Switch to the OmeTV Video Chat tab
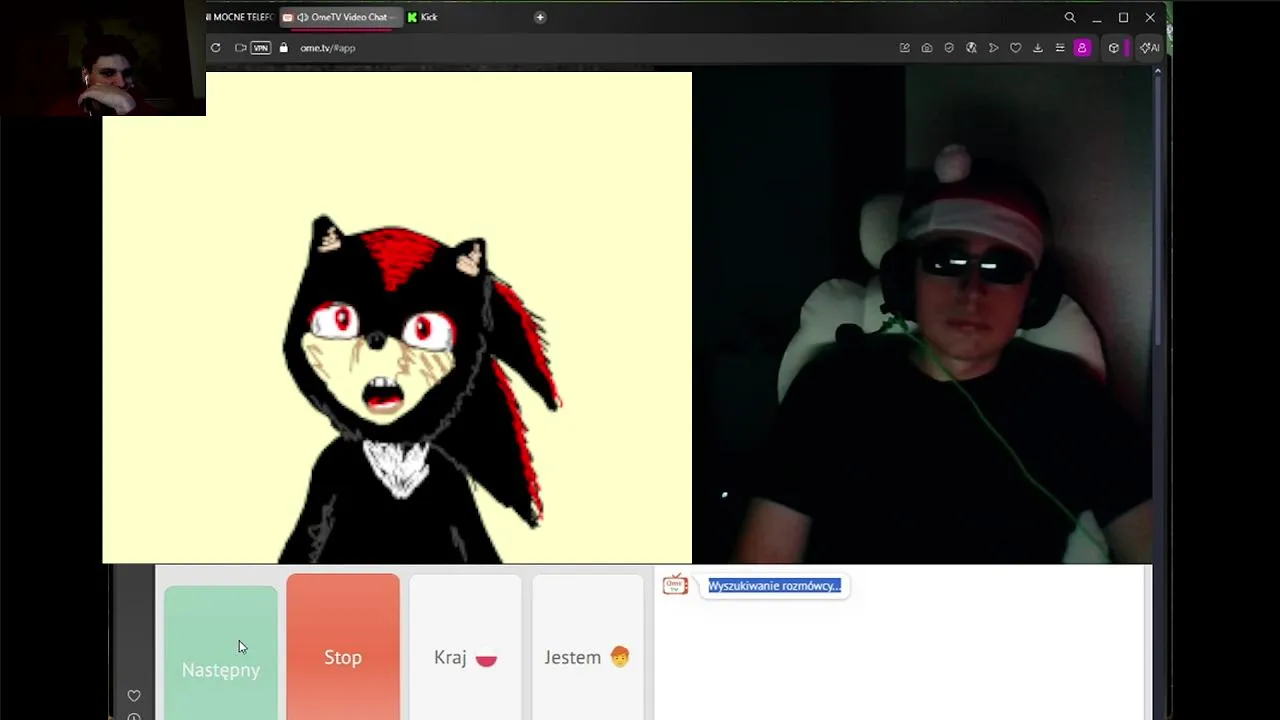Screen dimensions: 1280x720 340,17
